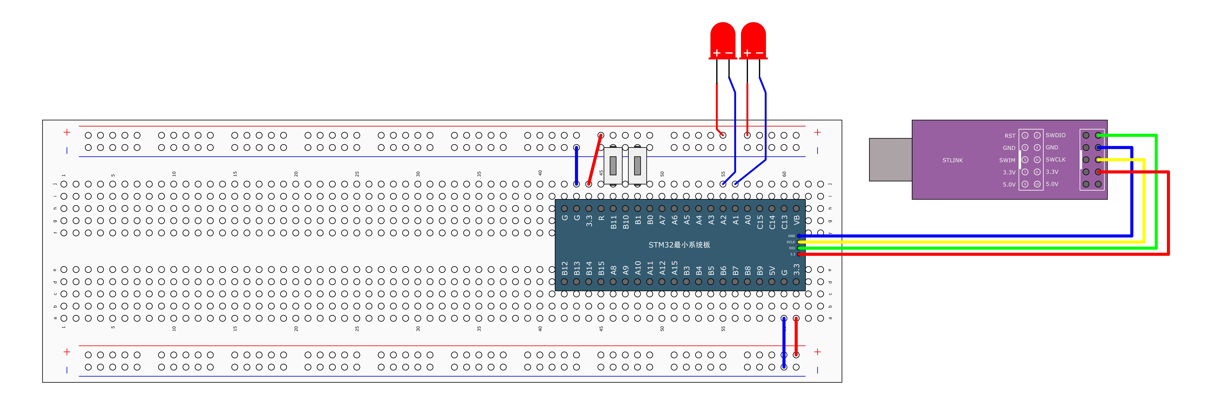Click STM32 pin label A5

click(x=687, y=220)
